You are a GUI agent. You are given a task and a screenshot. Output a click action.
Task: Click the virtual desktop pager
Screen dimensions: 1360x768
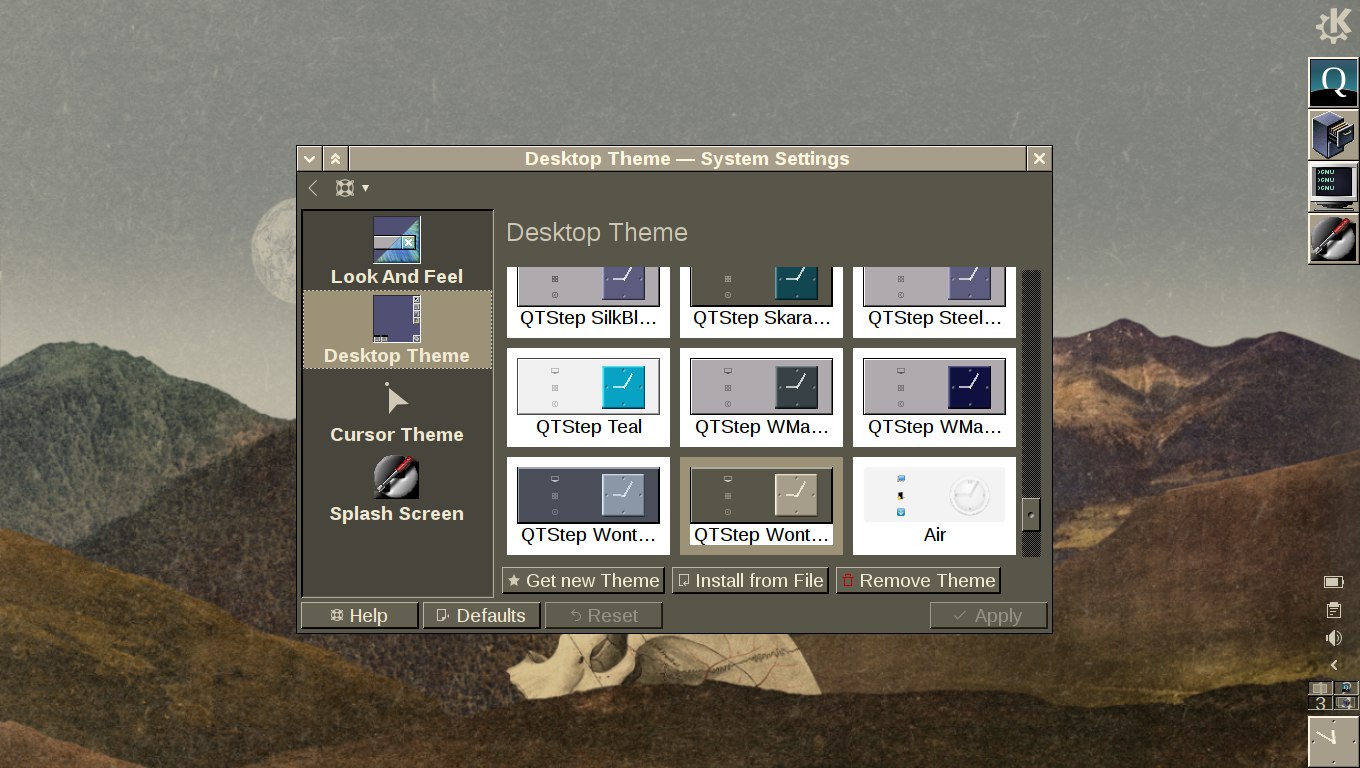coord(1333,696)
